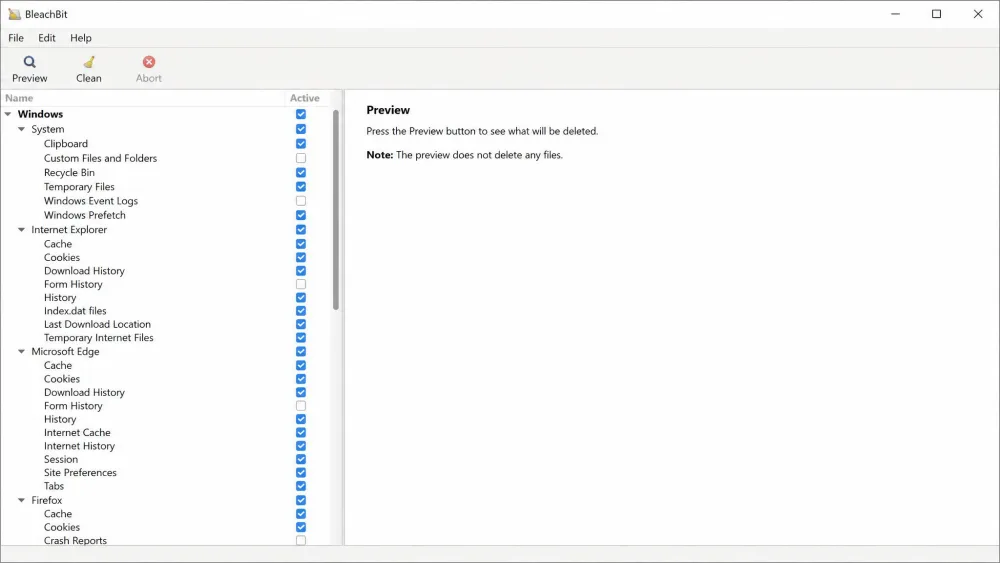Open the Edit menu
The height and width of the screenshot is (563, 1000).
47,38
